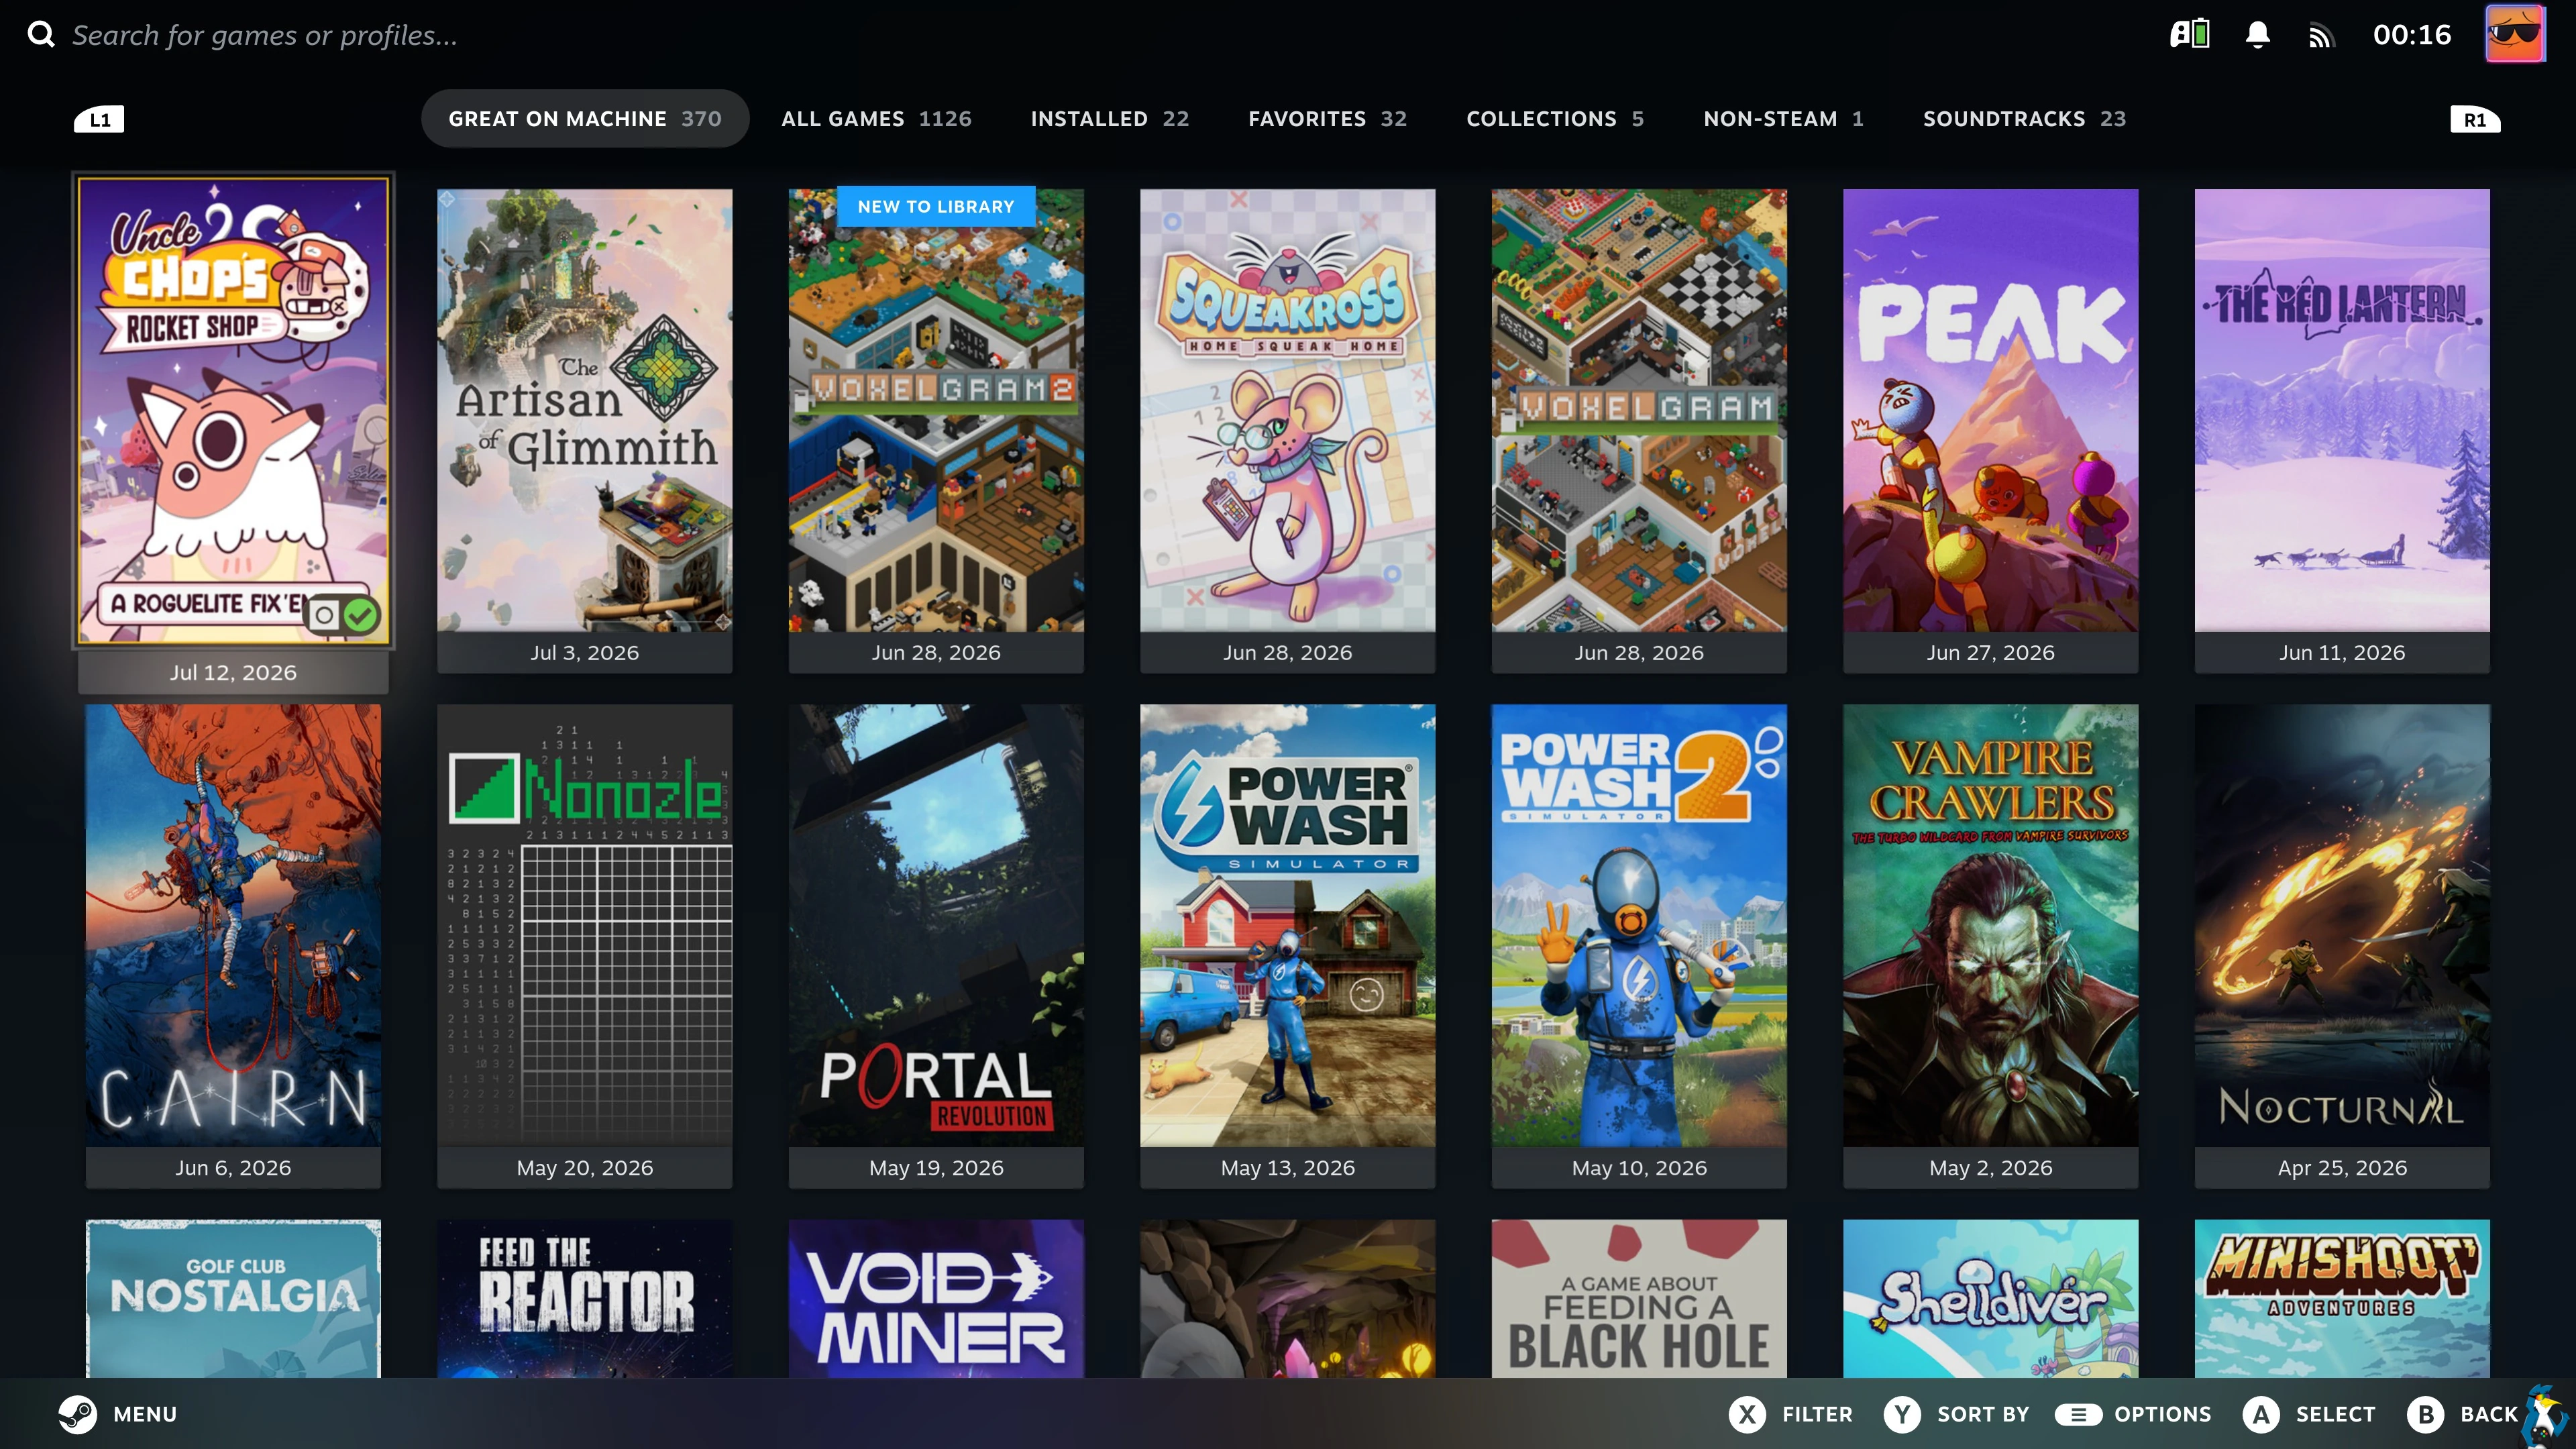2576x1449 pixels.
Task: Open the Favorites tab
Action: [1327, 119]
